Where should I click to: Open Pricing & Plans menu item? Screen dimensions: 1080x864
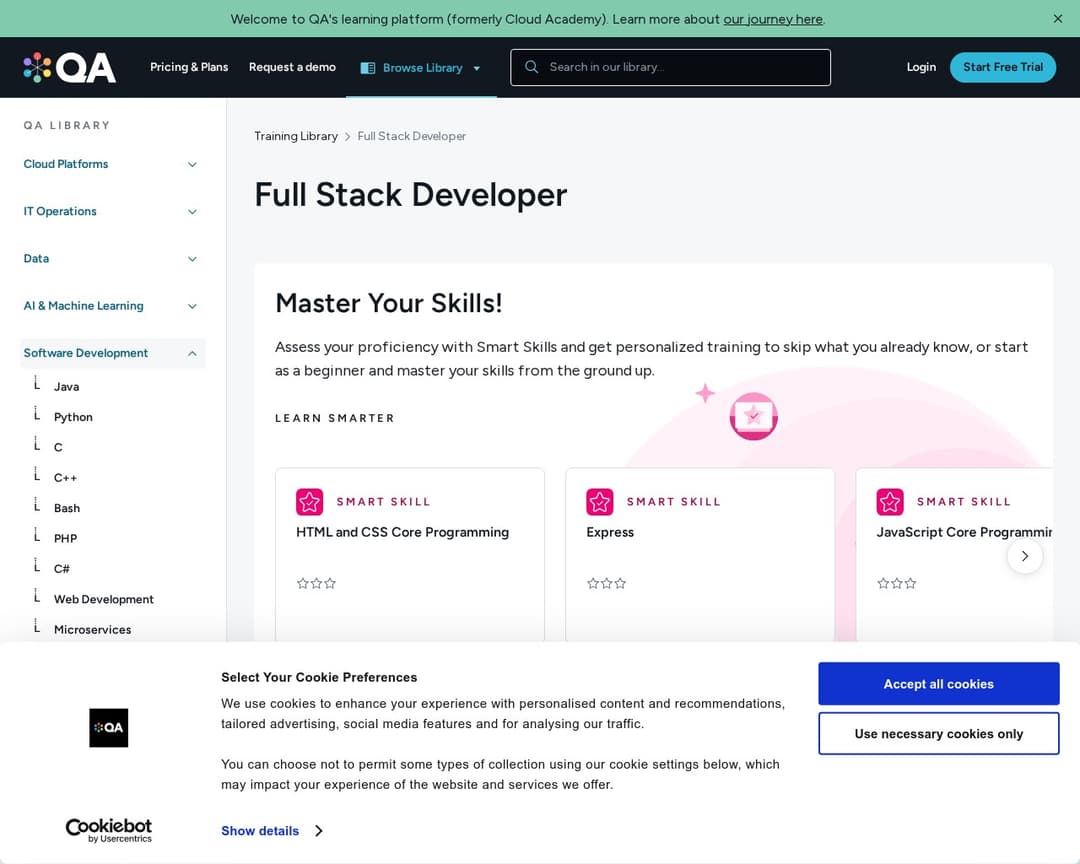[x=189, y=67]
